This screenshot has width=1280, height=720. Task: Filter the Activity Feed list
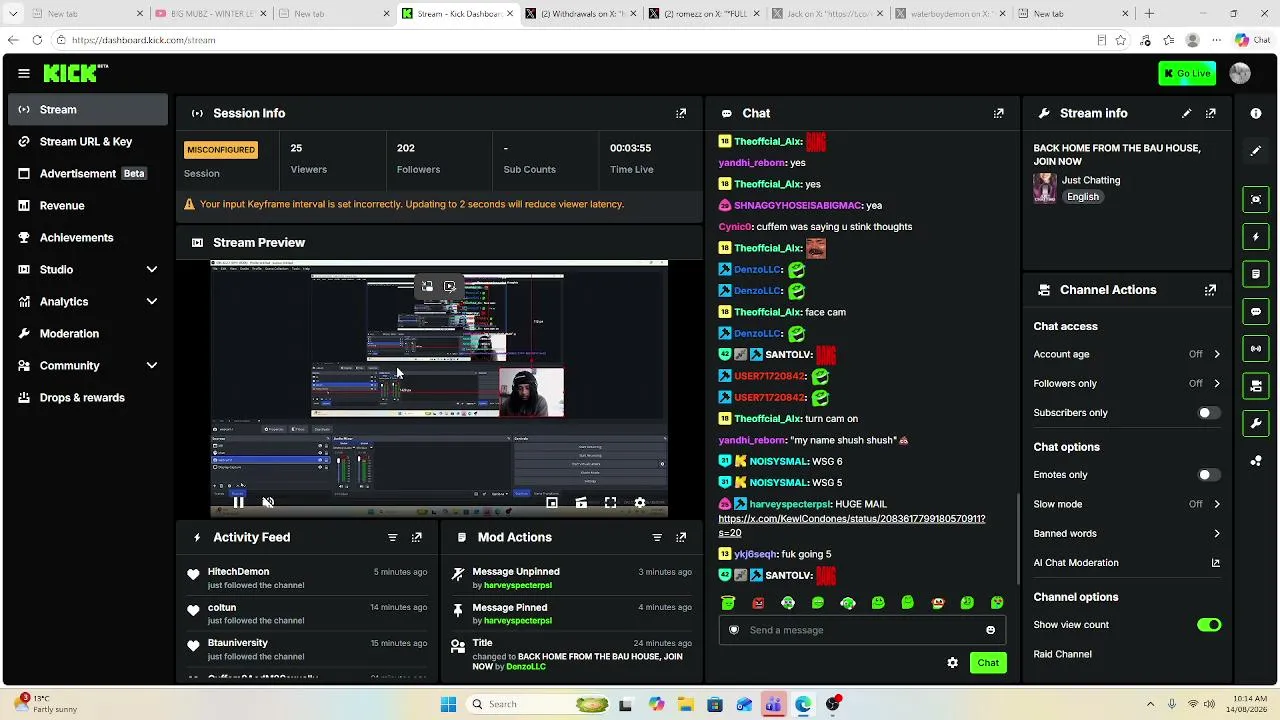(x=392, y=538)
